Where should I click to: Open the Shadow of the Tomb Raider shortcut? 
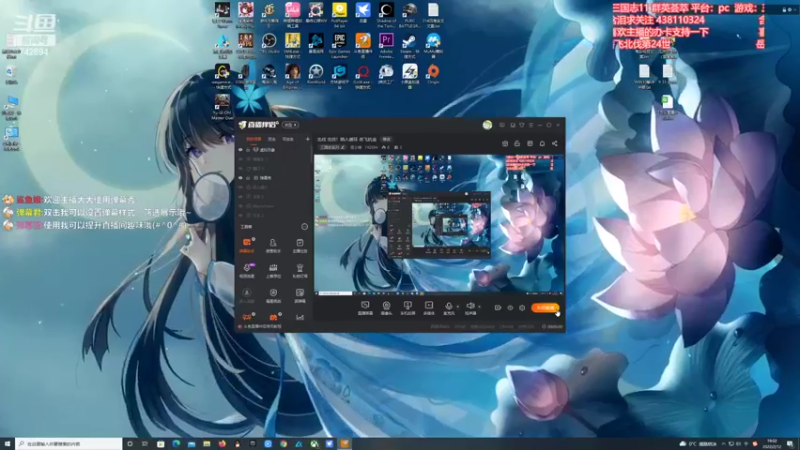(386, 15)
